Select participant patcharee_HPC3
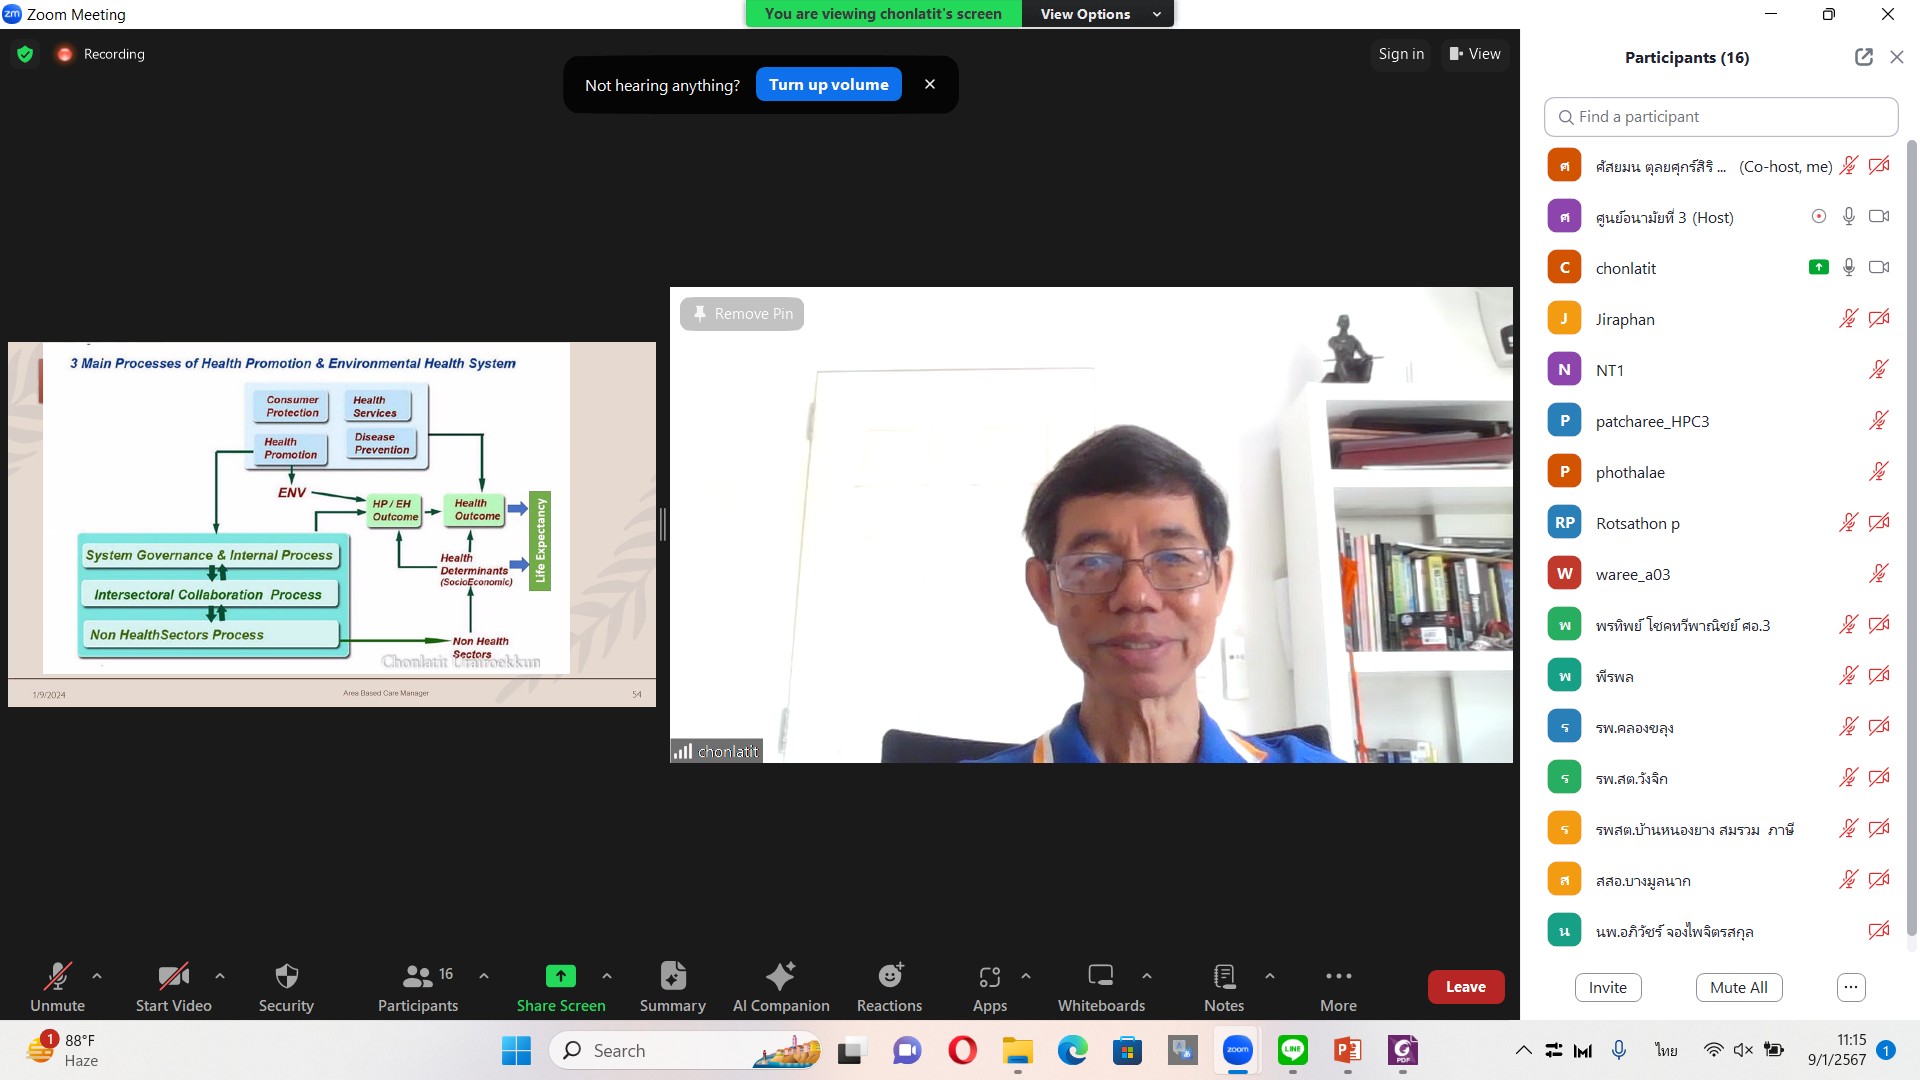Image resolution: width=1920 pixels, height=1080 pixels. click(x=1721, y=421)
